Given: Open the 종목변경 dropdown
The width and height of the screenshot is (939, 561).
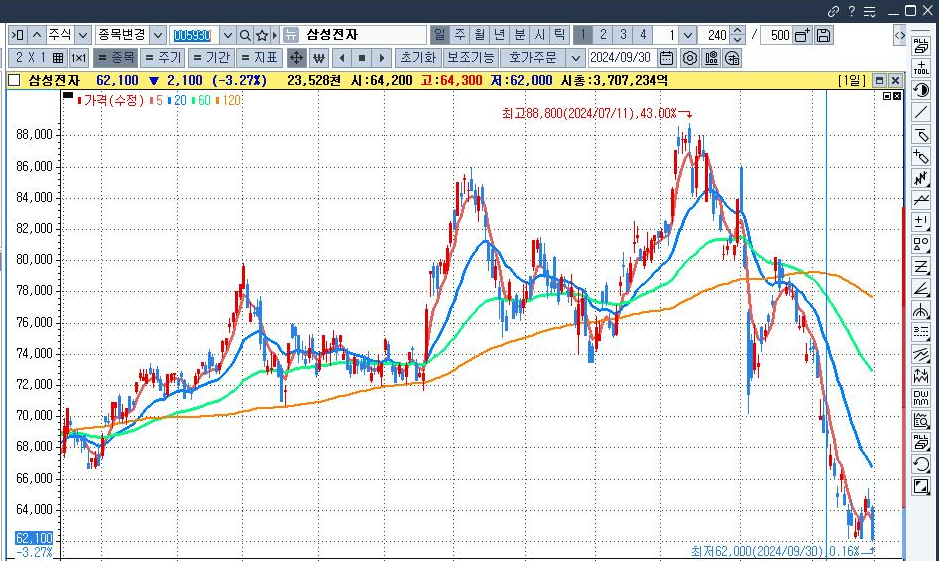Looking at the screenshot, I should [157, 35].
